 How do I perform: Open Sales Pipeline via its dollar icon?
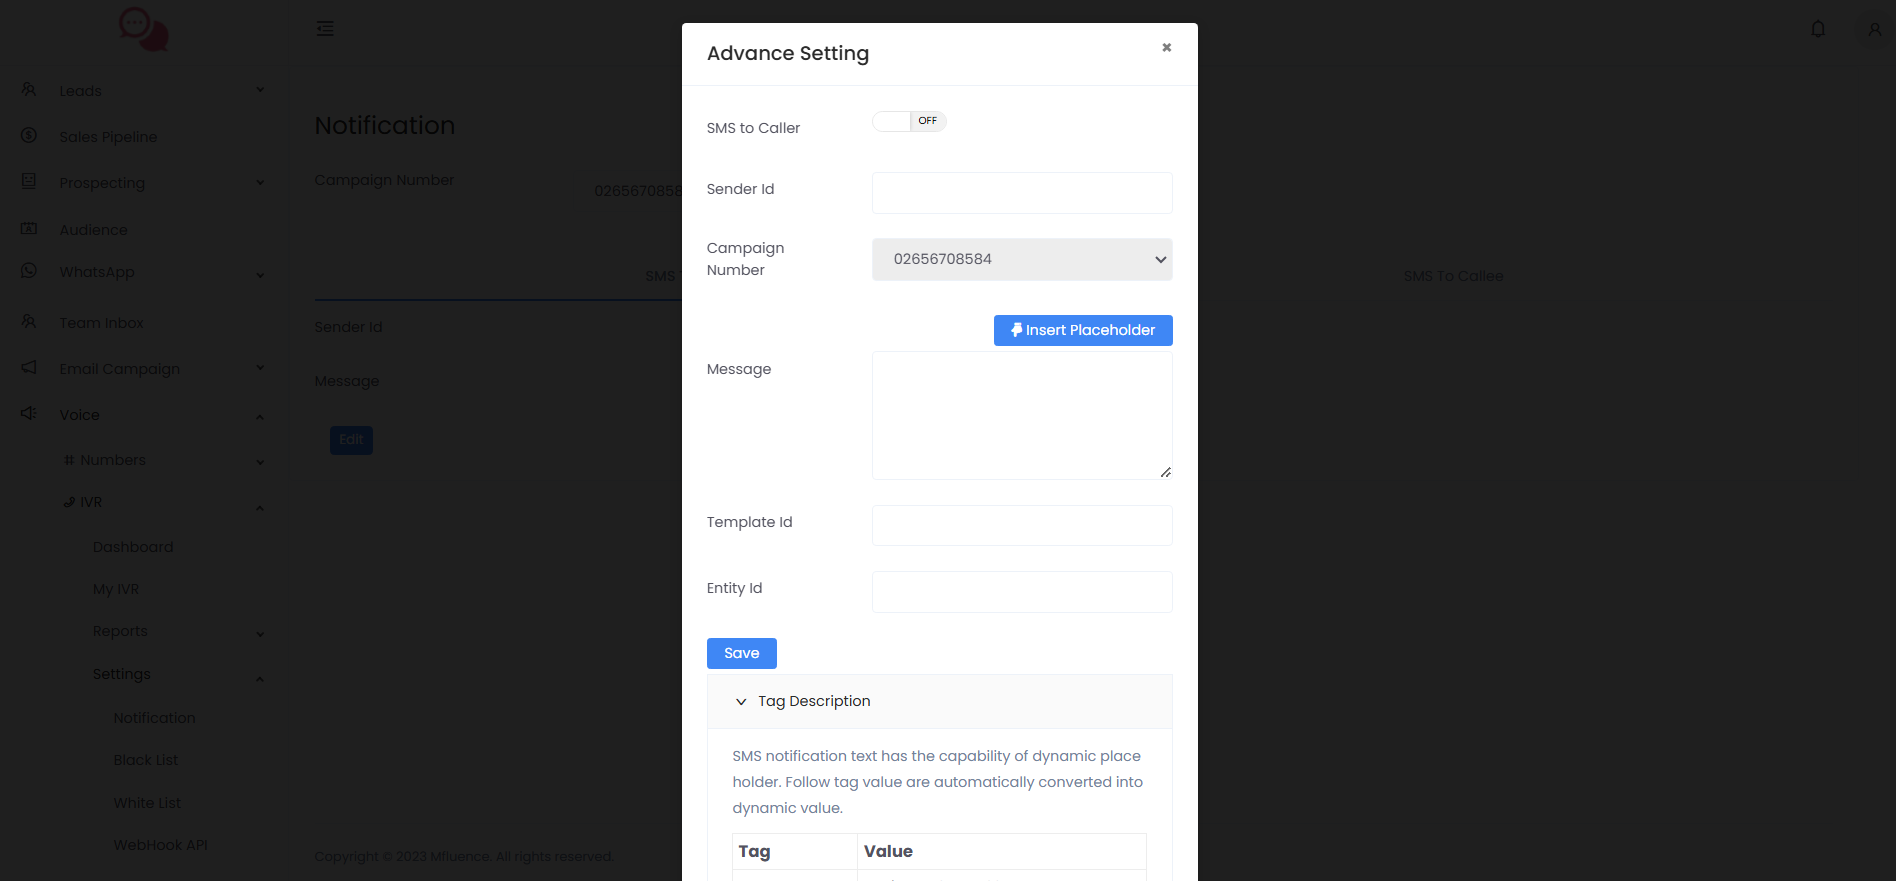(28, 136)
